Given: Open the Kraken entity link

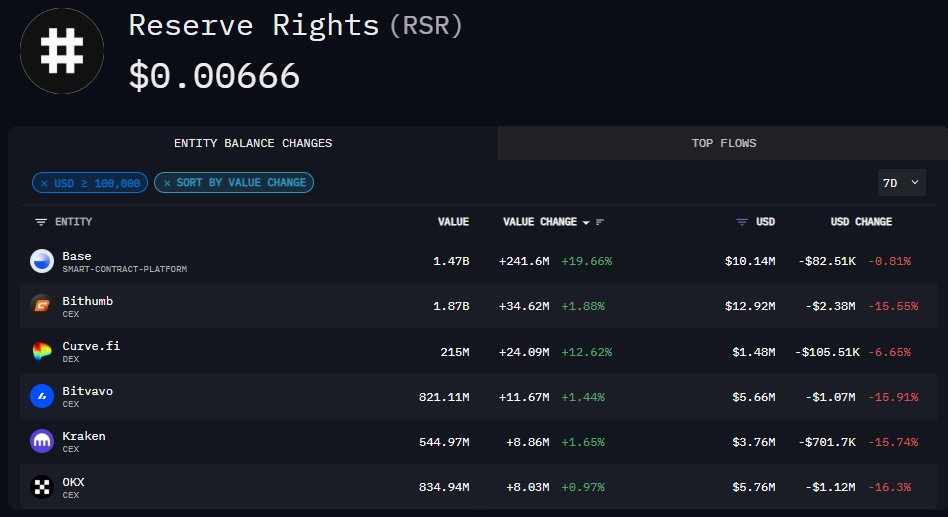Looking at the screenshot, I should (x=83, y=436).
